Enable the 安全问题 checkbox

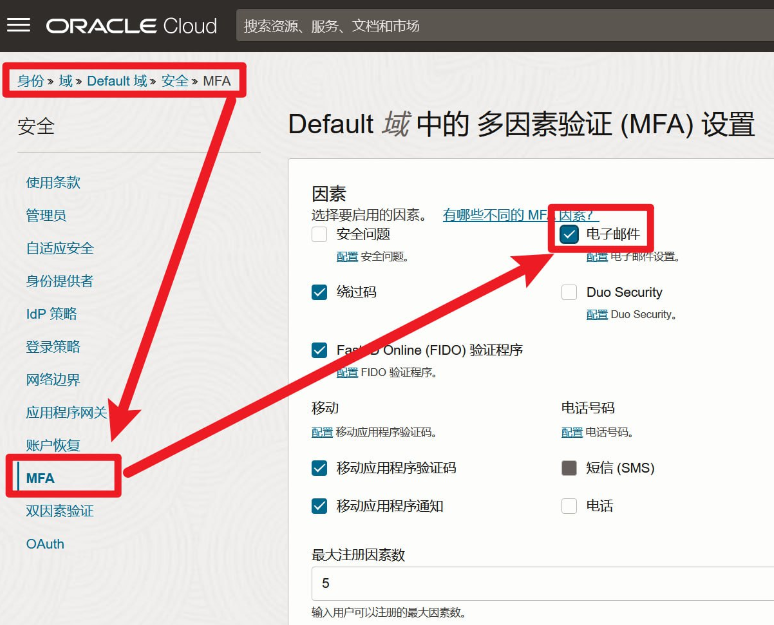[320, 234]
